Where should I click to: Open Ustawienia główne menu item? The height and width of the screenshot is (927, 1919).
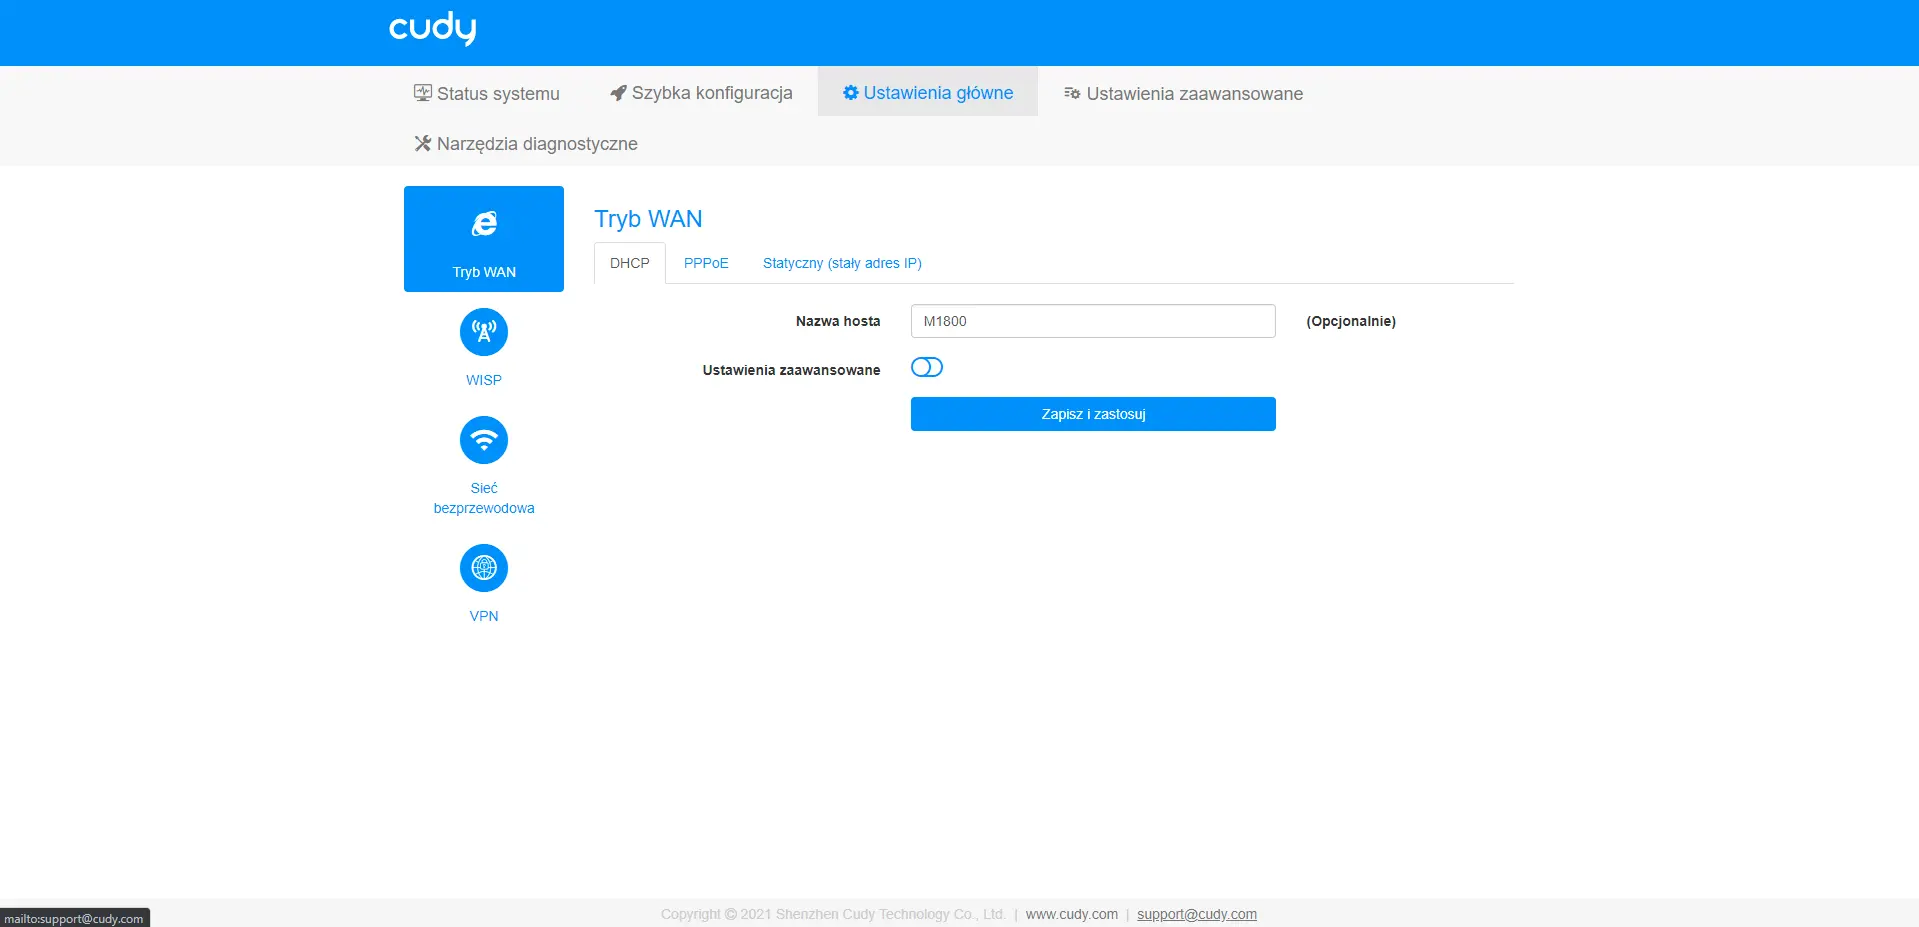(928, 93)
